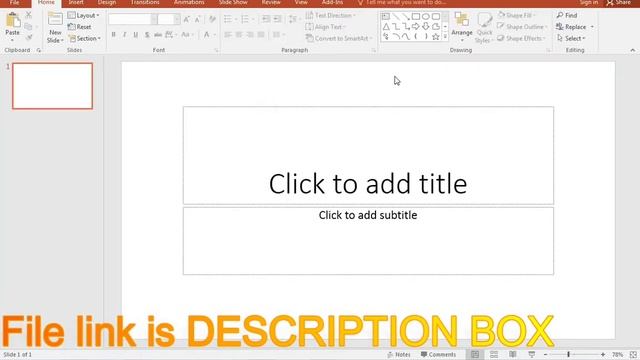
Task: Click the zoom in plus button
Action: pos(603,355)
